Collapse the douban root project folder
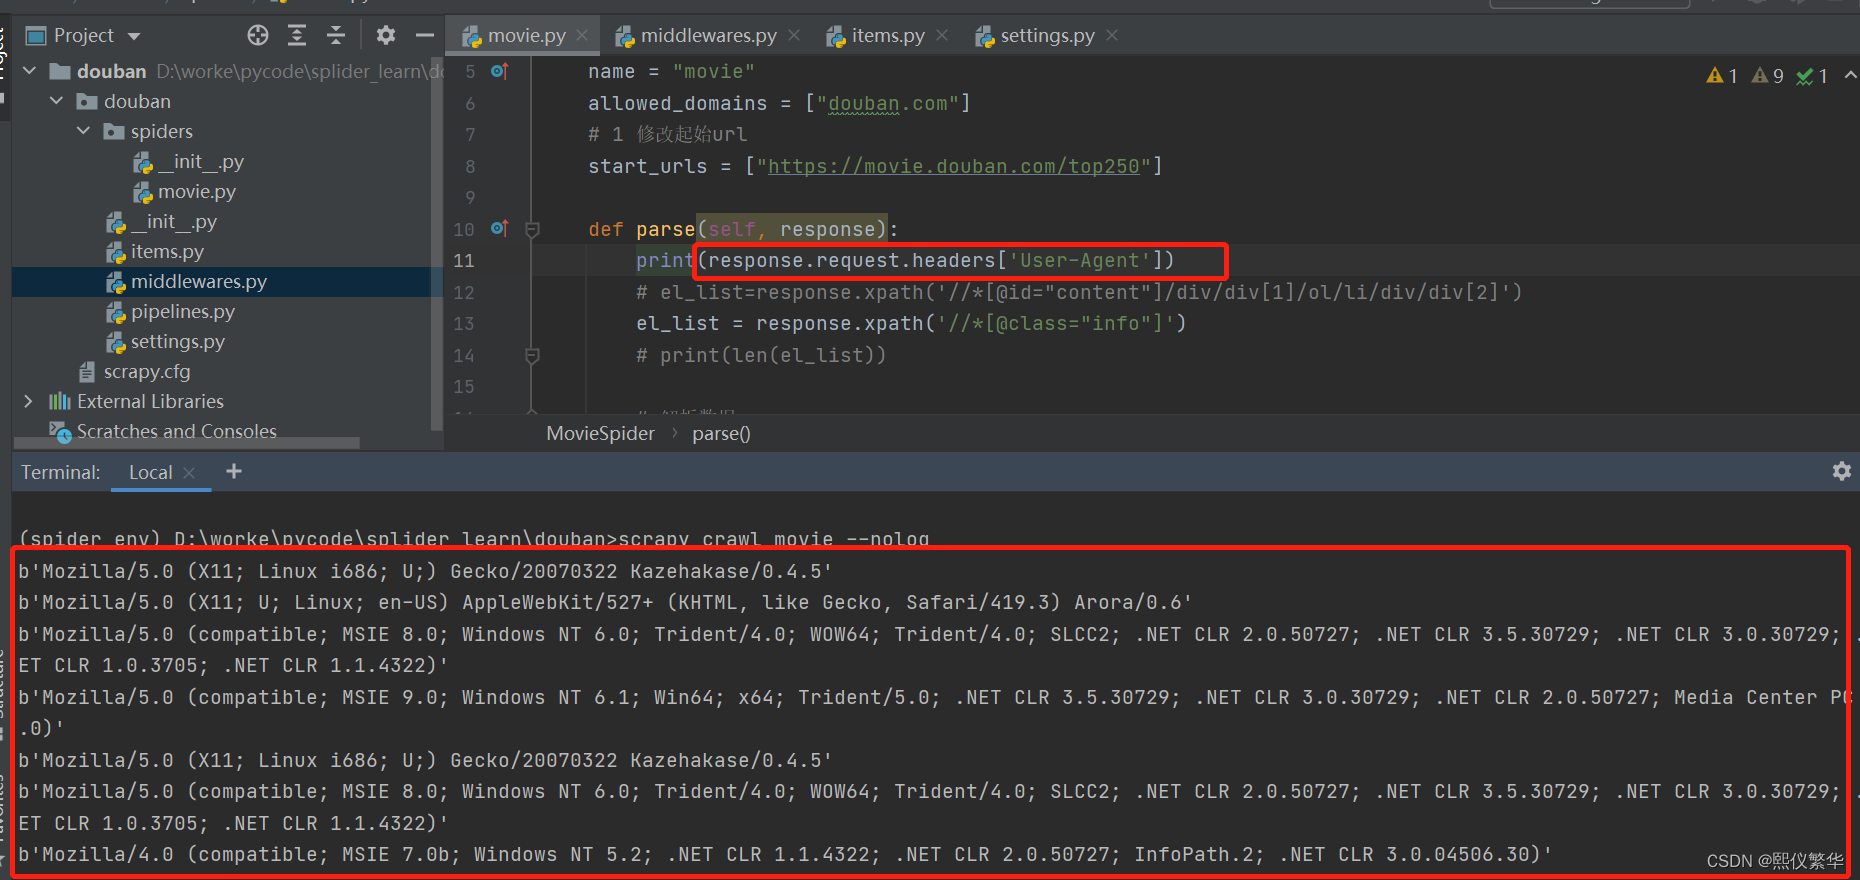 click(30, 71)
